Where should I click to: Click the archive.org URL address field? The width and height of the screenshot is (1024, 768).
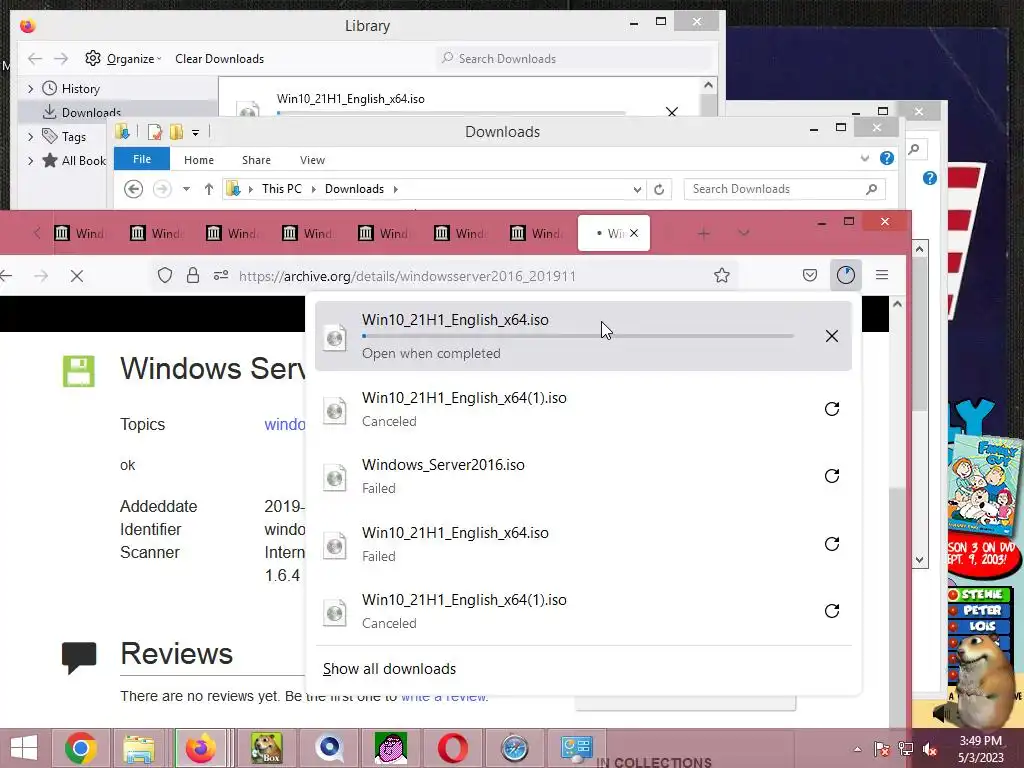coord(408,276)
